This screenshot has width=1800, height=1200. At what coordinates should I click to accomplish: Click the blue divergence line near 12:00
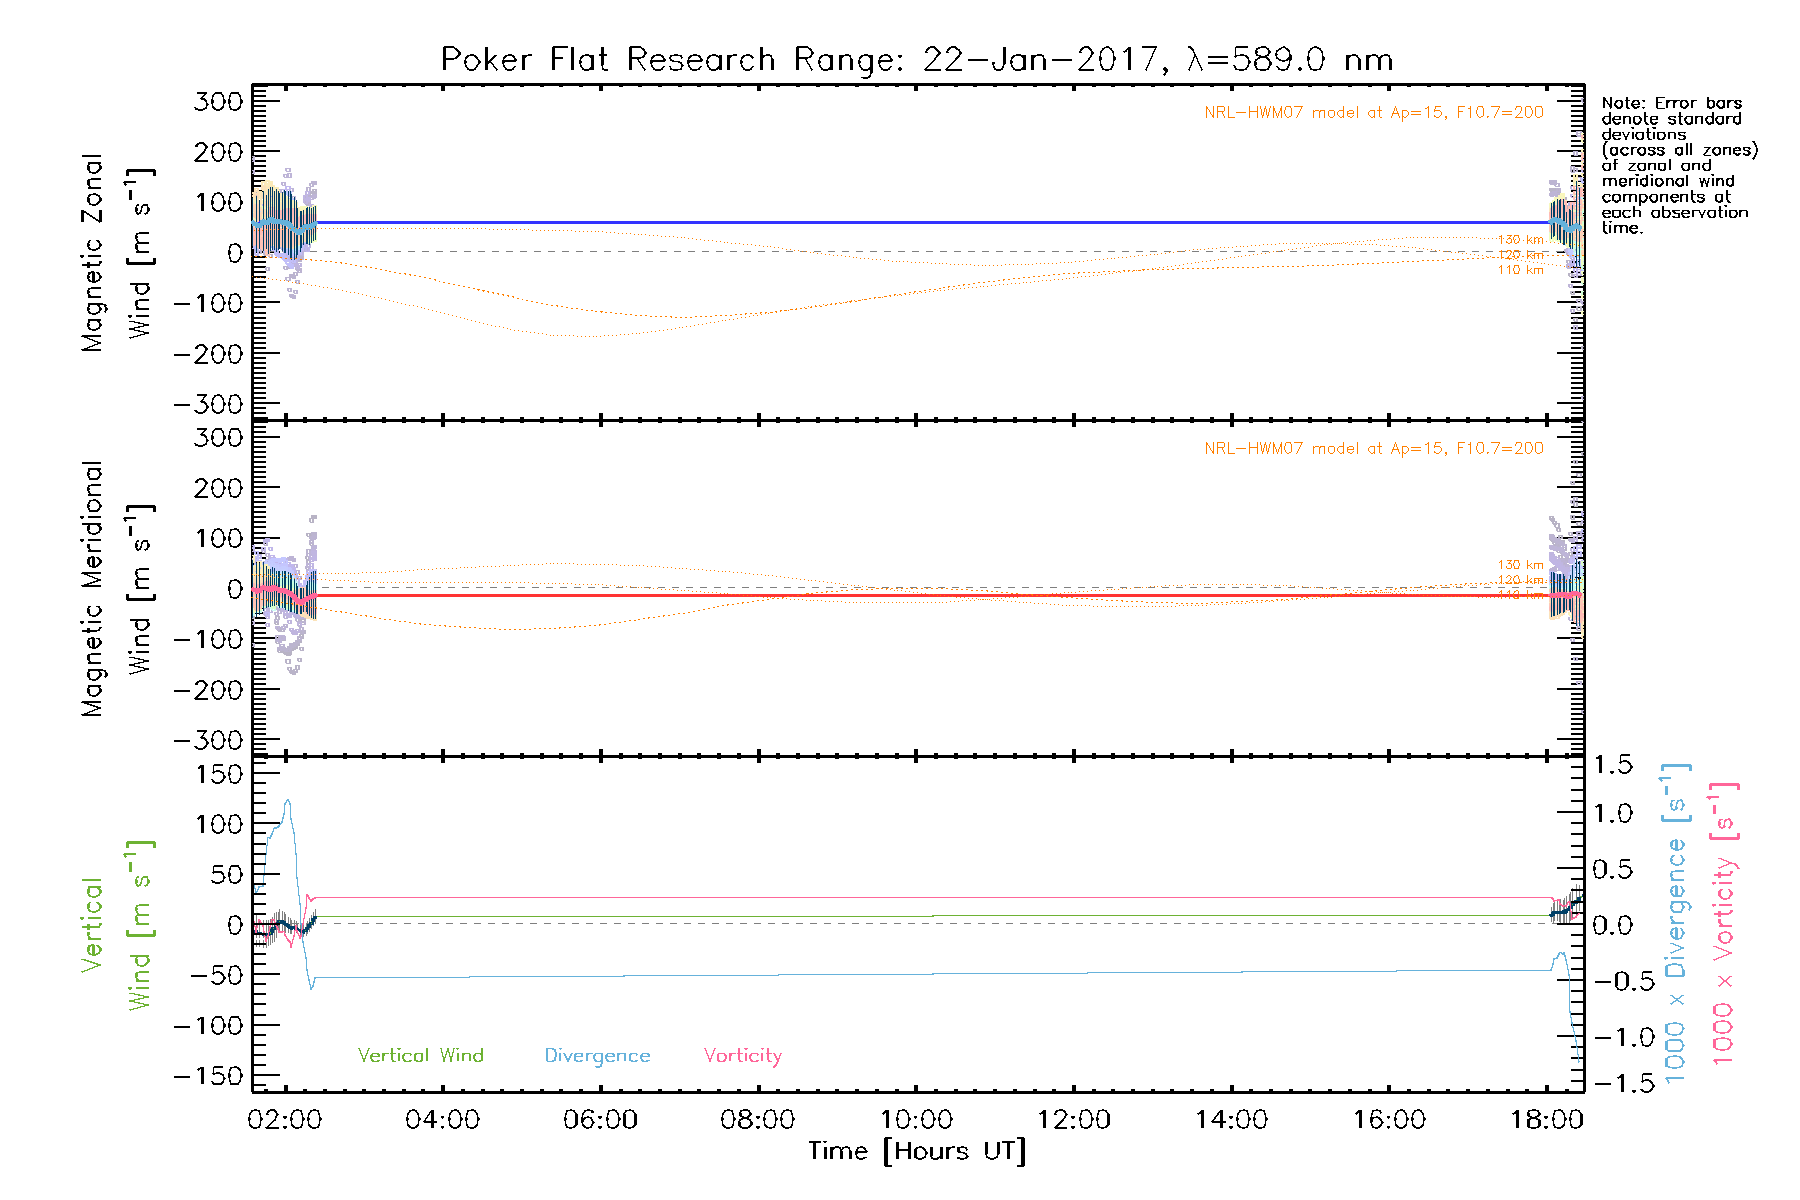[1074, 972]
